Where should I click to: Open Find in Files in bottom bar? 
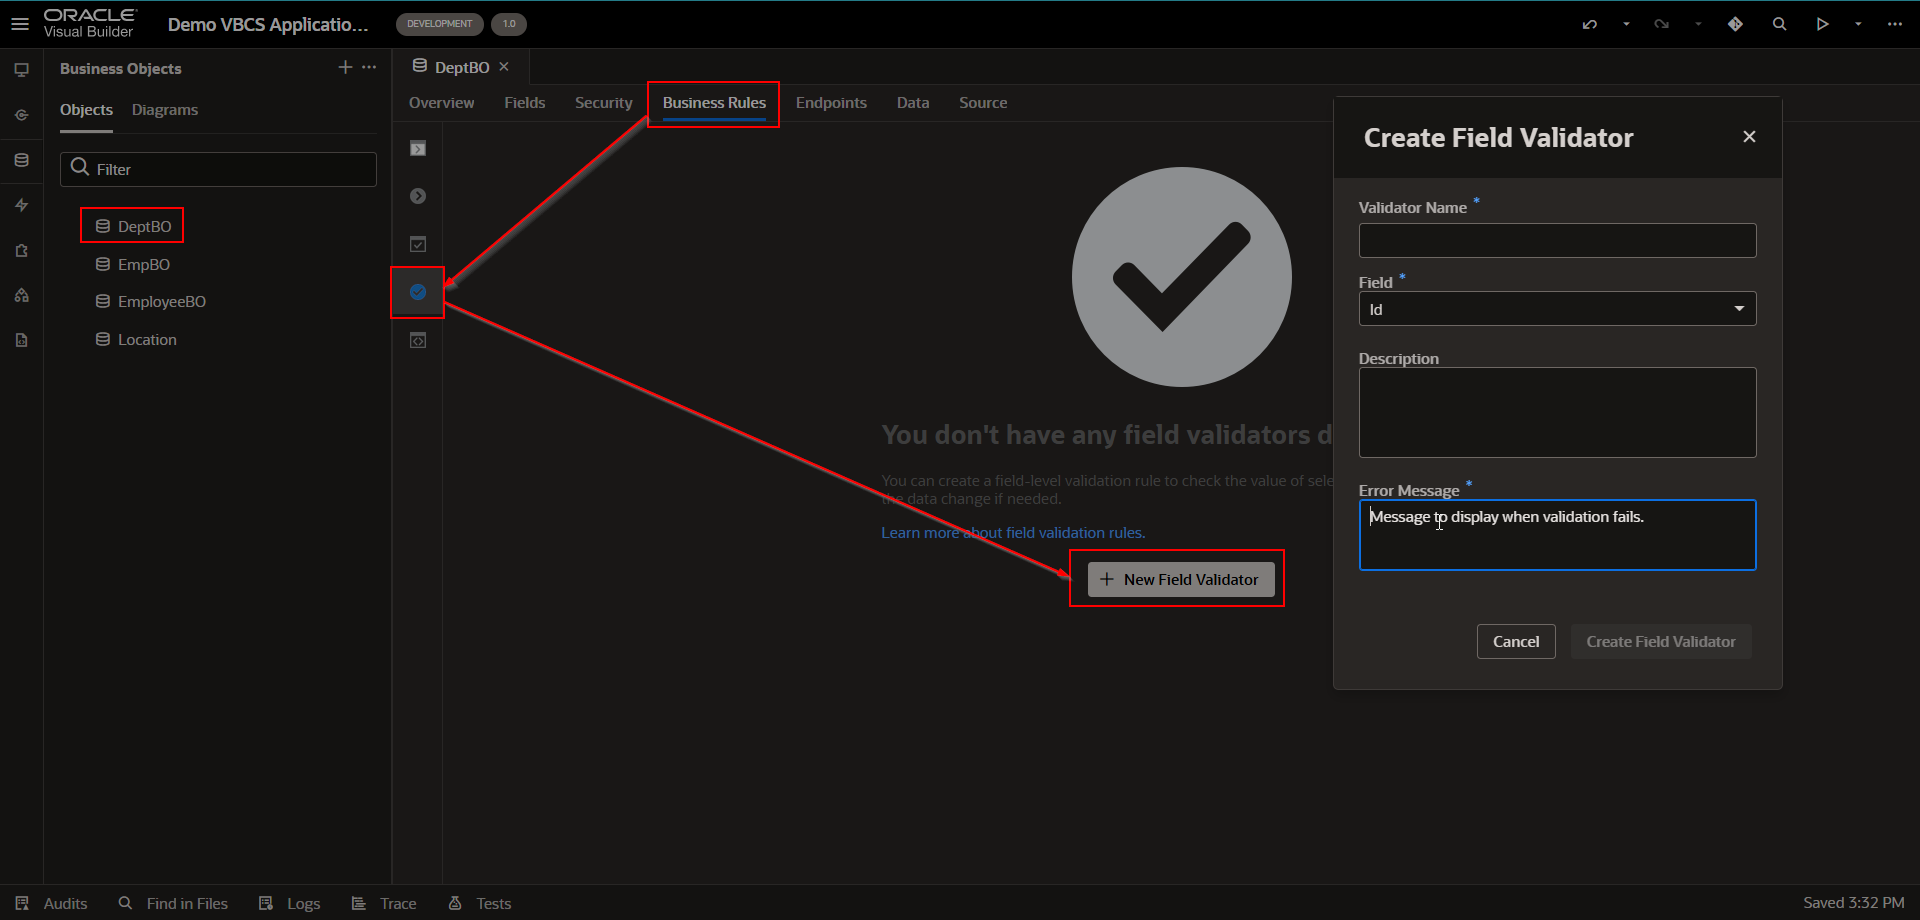coord(173,903)
